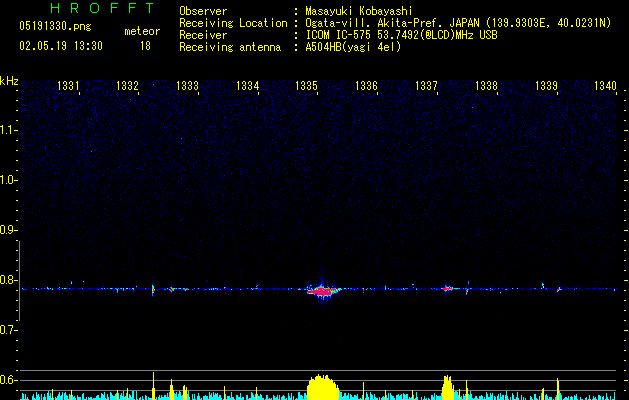
Task: Click the 1335 time marker
Action: [306, 86]
